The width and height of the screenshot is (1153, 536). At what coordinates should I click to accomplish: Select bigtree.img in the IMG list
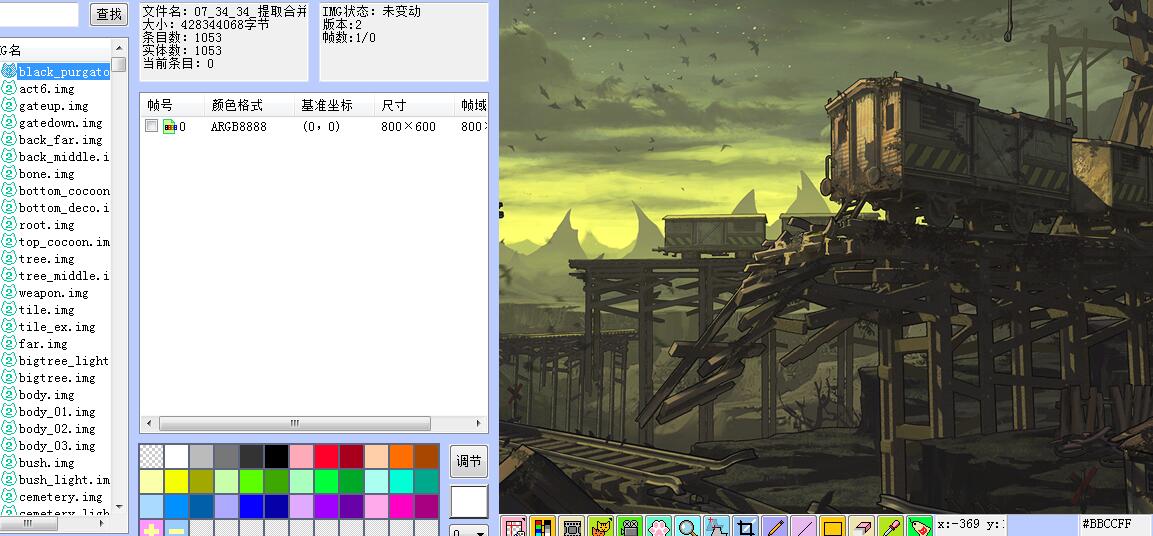pyautogui.click(x=57, y=378)
